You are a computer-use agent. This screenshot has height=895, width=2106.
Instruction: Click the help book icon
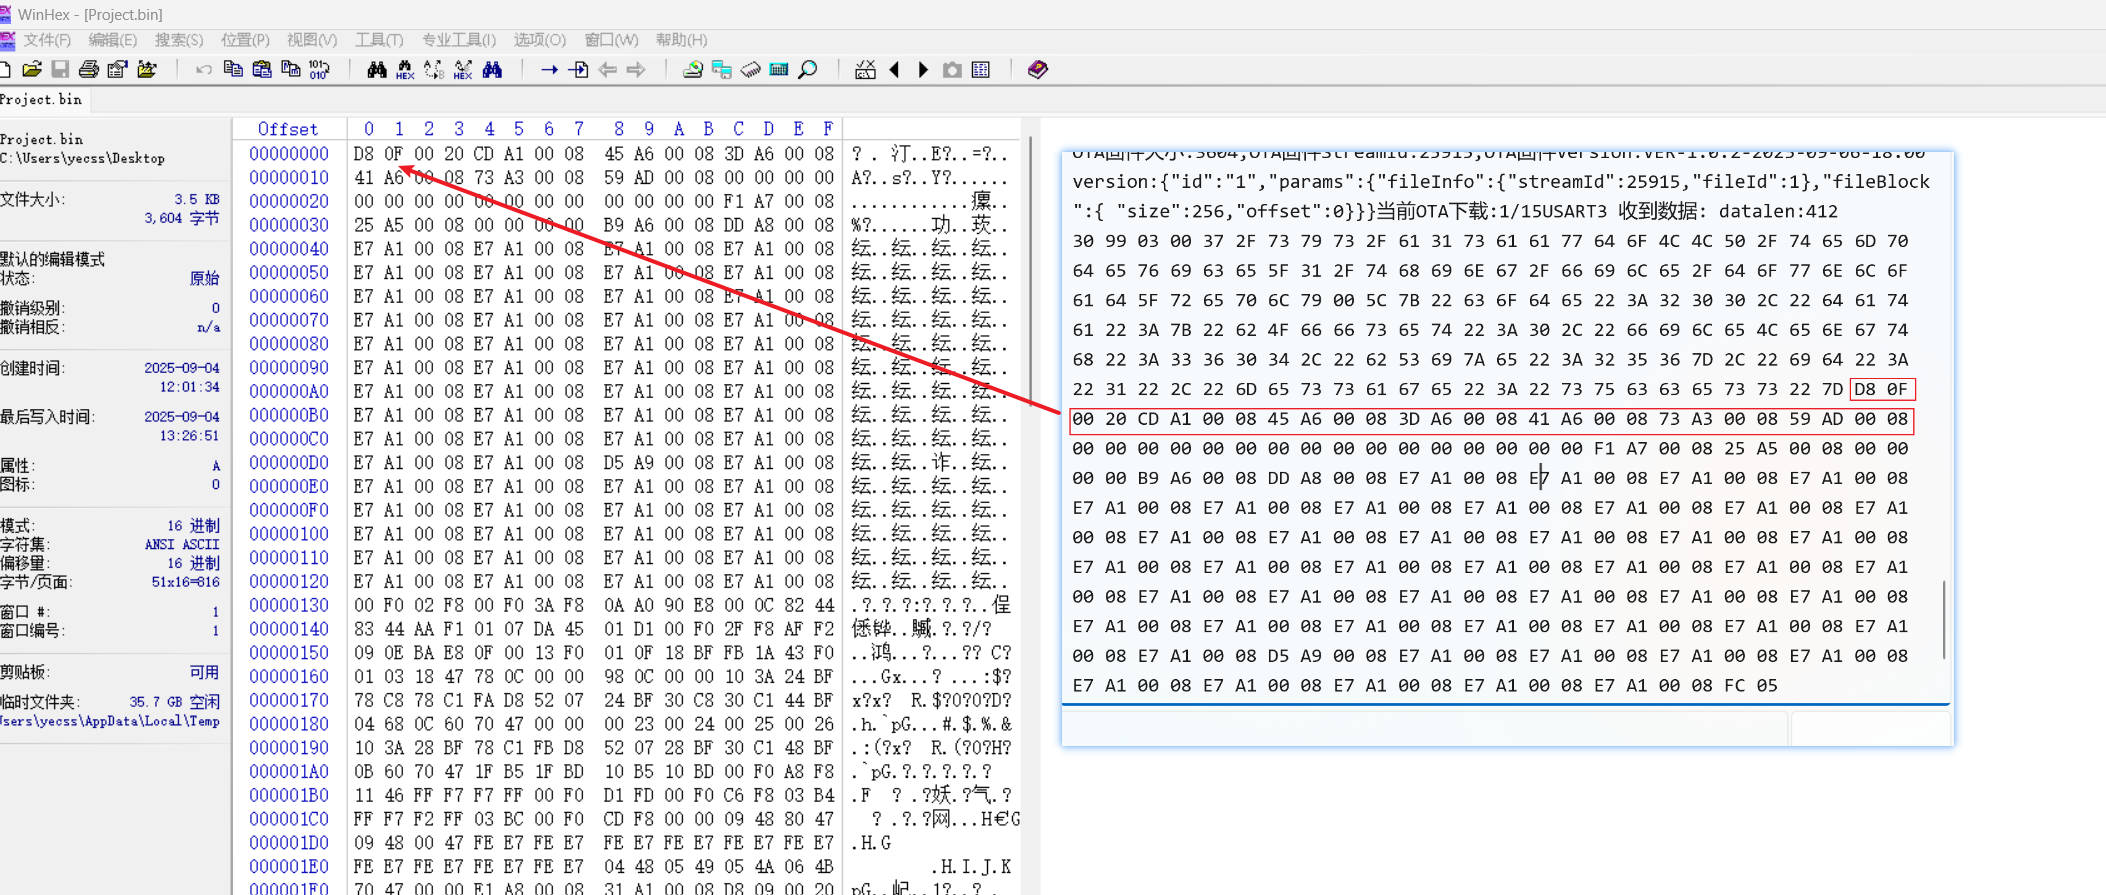[x=1037, y=69]
